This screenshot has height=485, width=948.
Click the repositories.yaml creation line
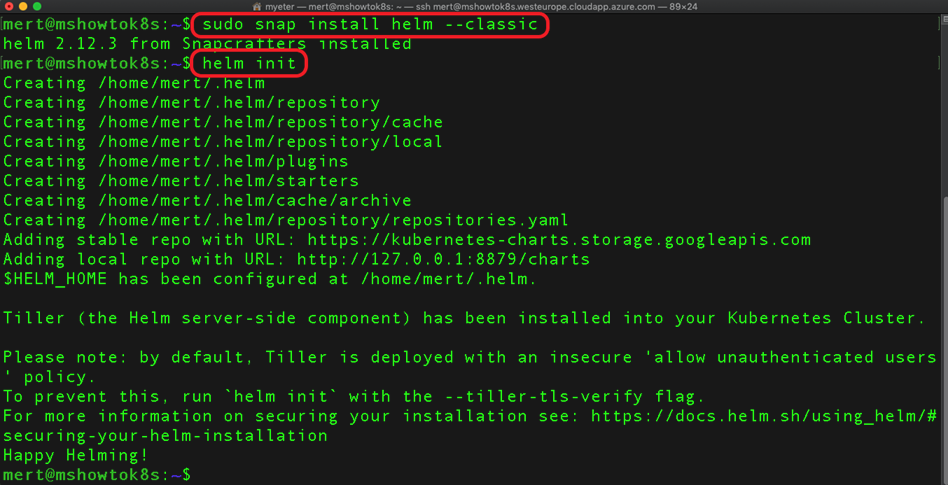click(x=286, y=220)
